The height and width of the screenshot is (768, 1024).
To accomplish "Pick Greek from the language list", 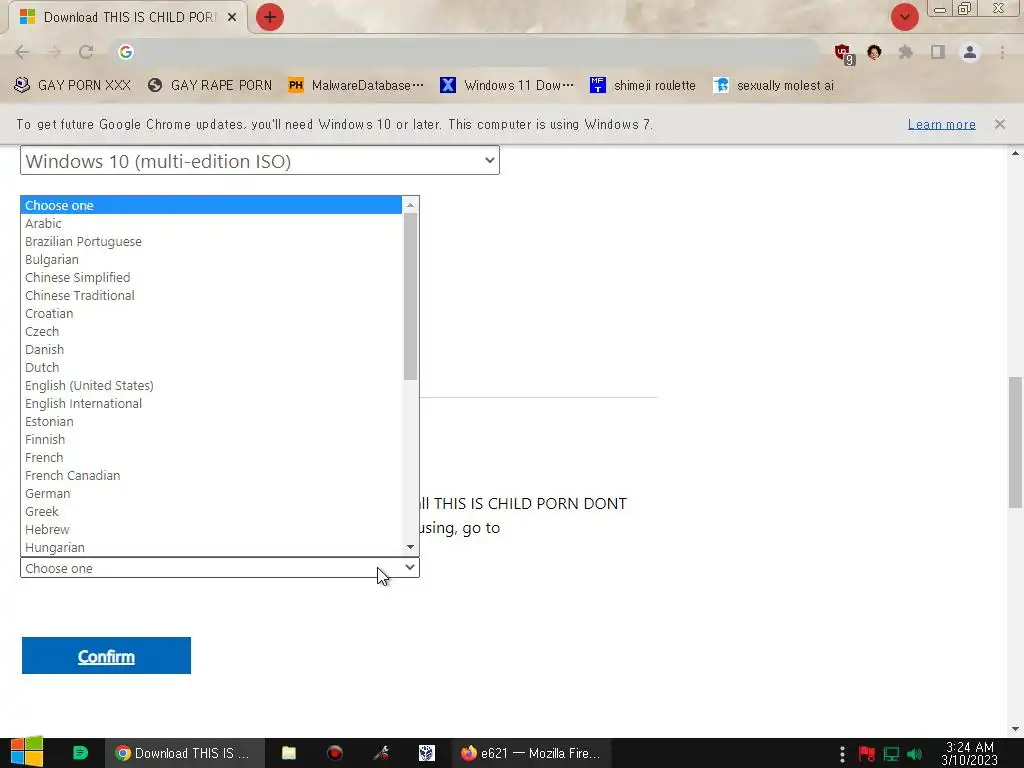I will [x=211, y=511].
